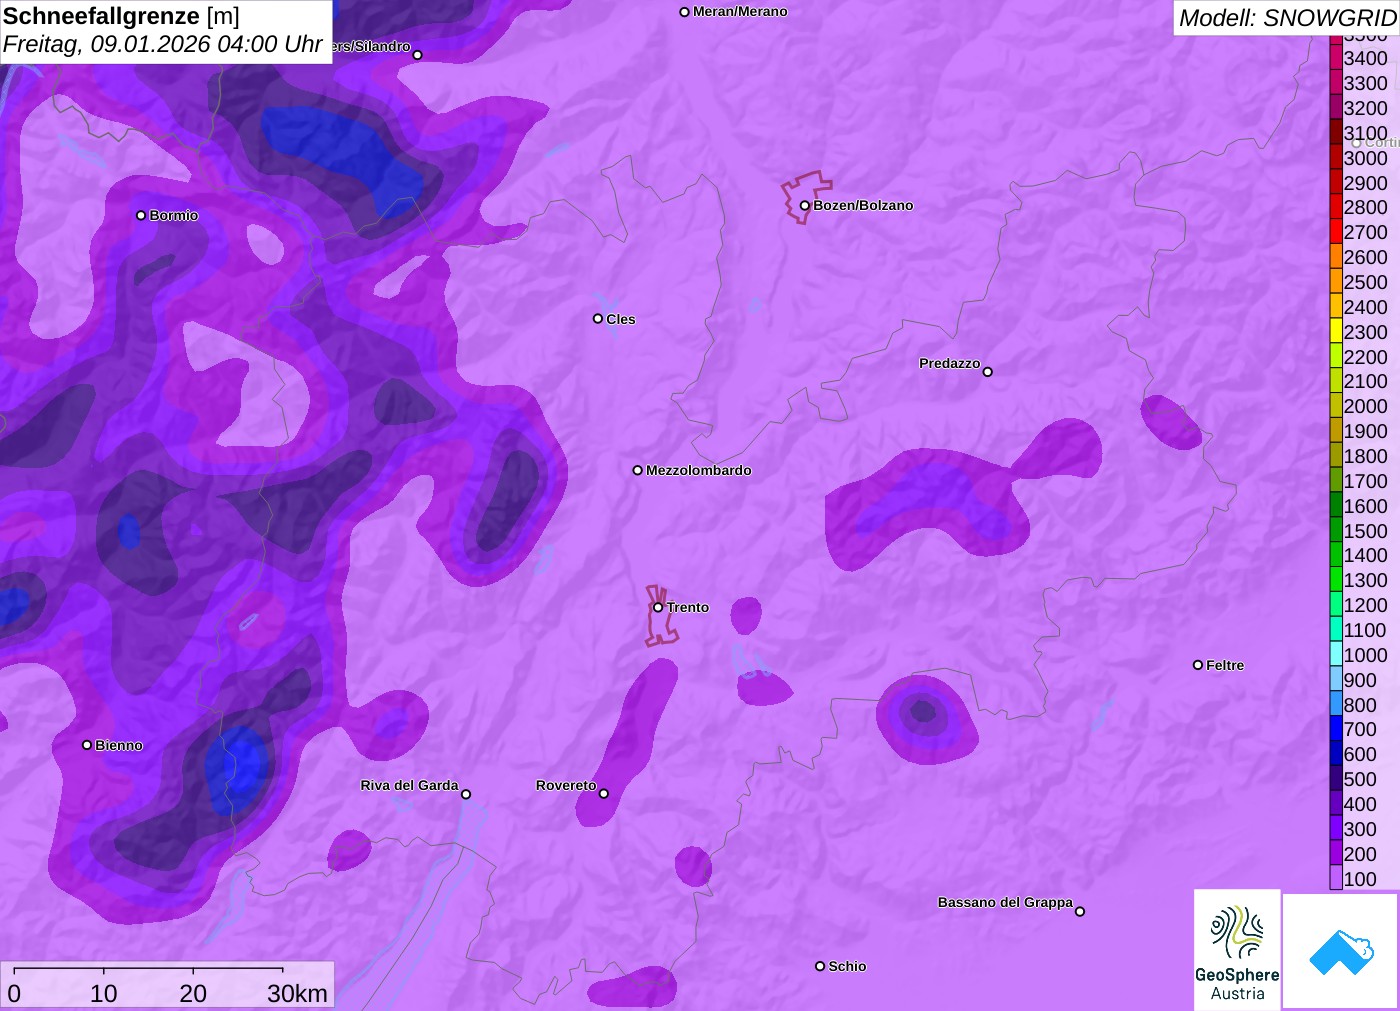Click the Schio city marker
This screenshot has width=1400, height=1011.
pyautogui.click(x=820, y=966)
